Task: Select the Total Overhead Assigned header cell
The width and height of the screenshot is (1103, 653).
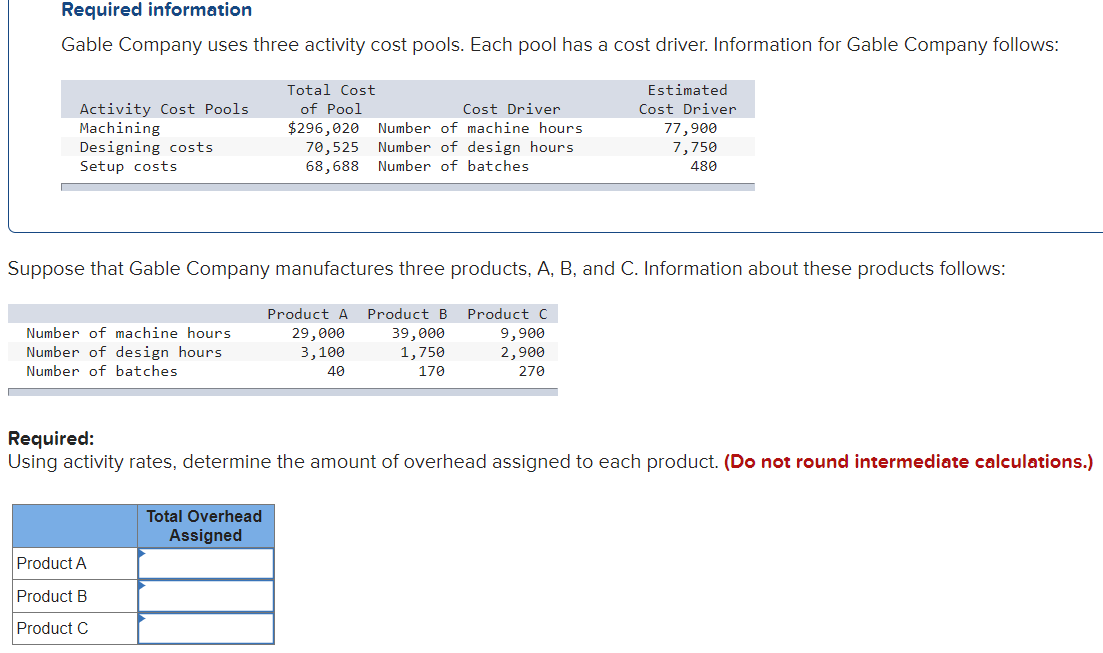Action: [x=204, y=525]
